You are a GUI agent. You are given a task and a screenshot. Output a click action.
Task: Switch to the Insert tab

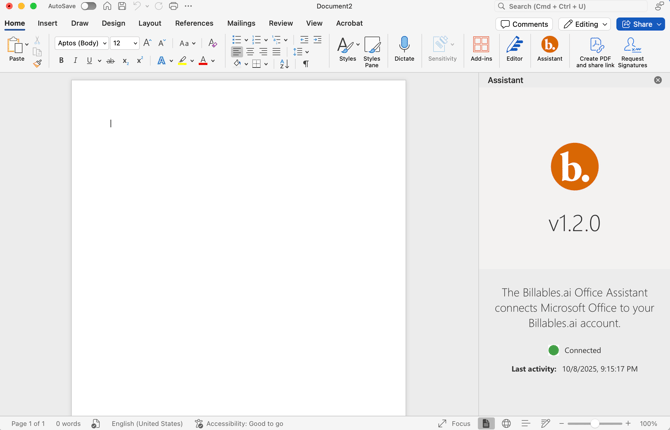[47, 23]
